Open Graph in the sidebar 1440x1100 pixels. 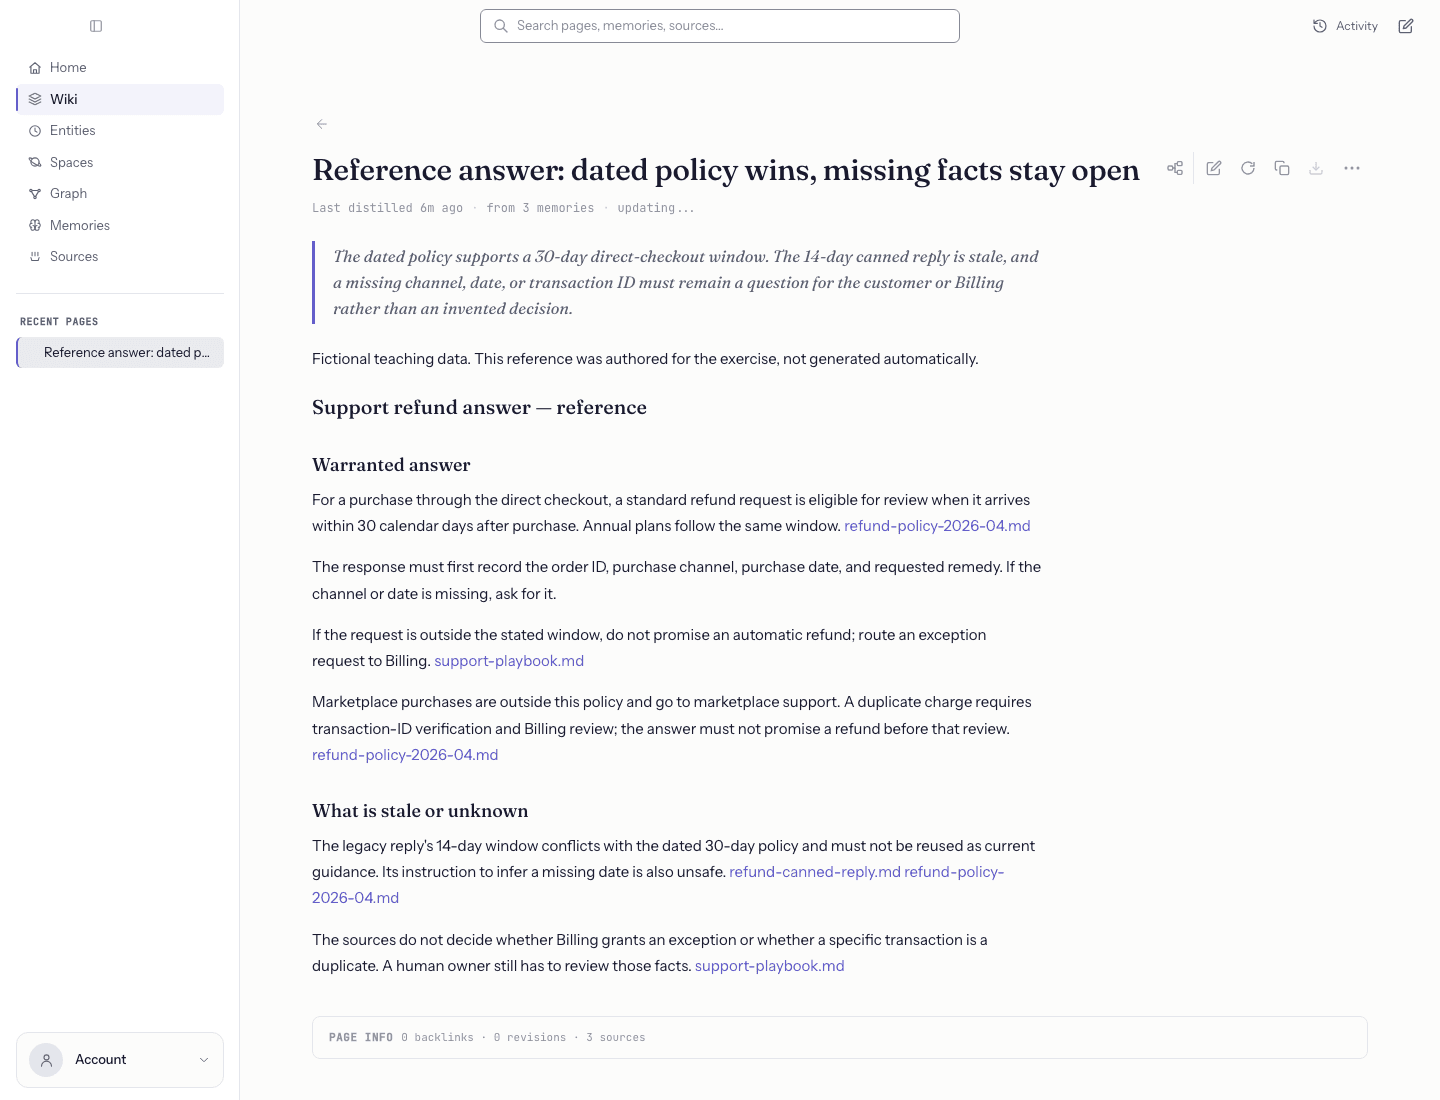click(x=120, y=194)
